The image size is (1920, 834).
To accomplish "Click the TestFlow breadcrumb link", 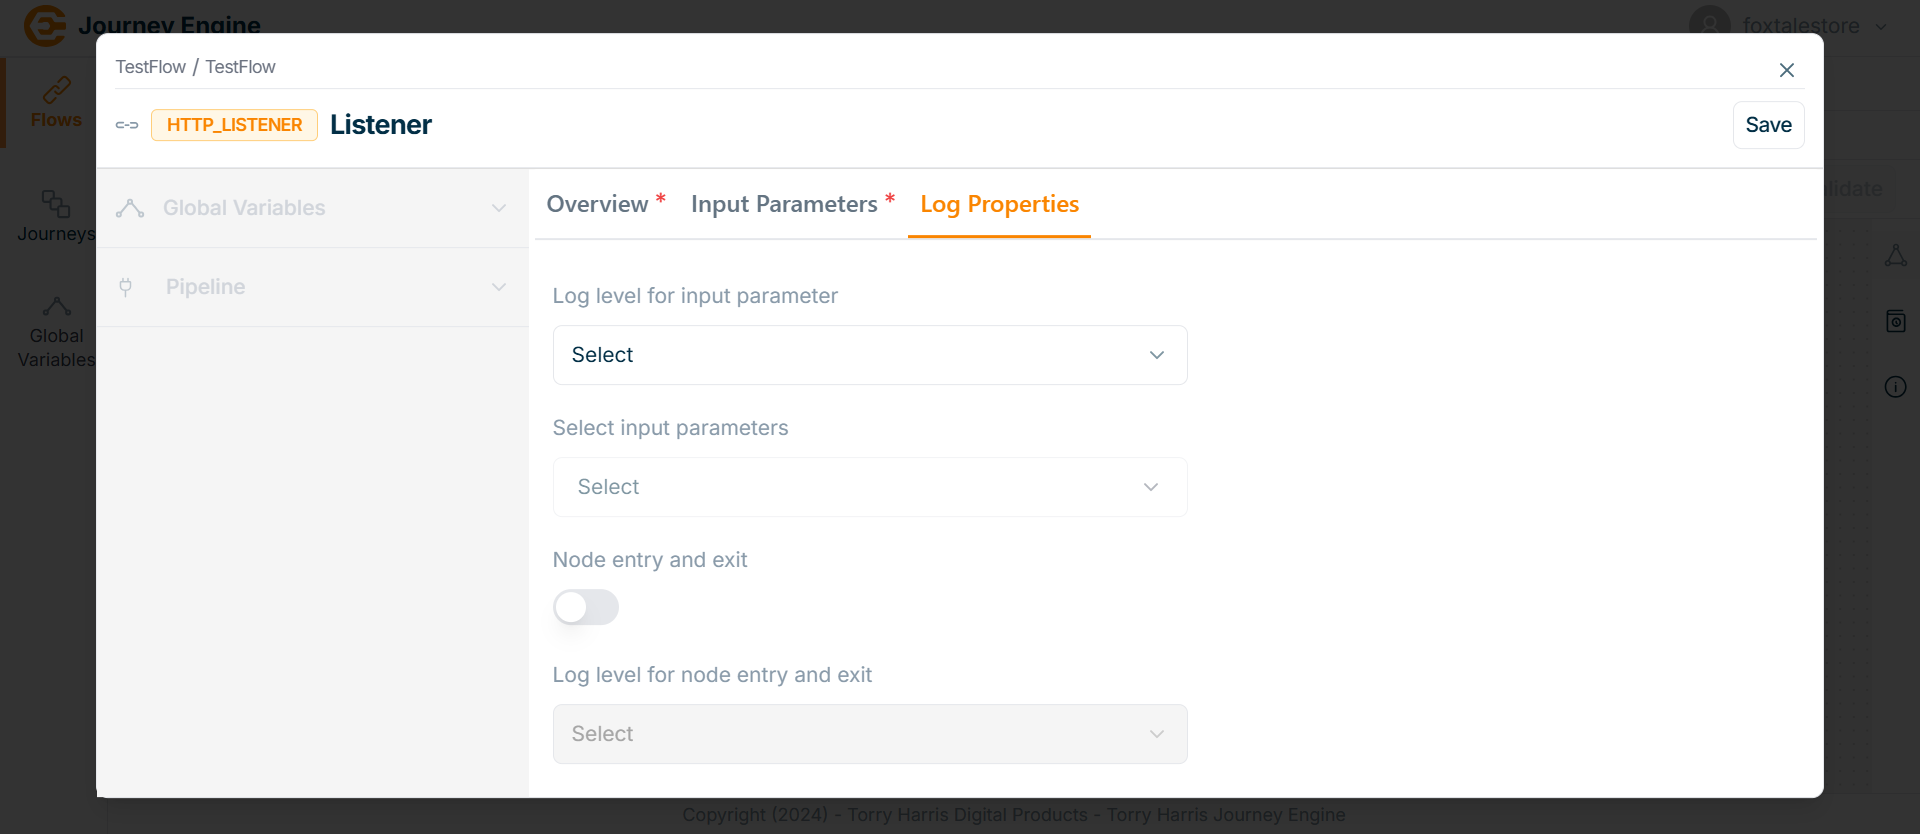I will tap(150, 67).
